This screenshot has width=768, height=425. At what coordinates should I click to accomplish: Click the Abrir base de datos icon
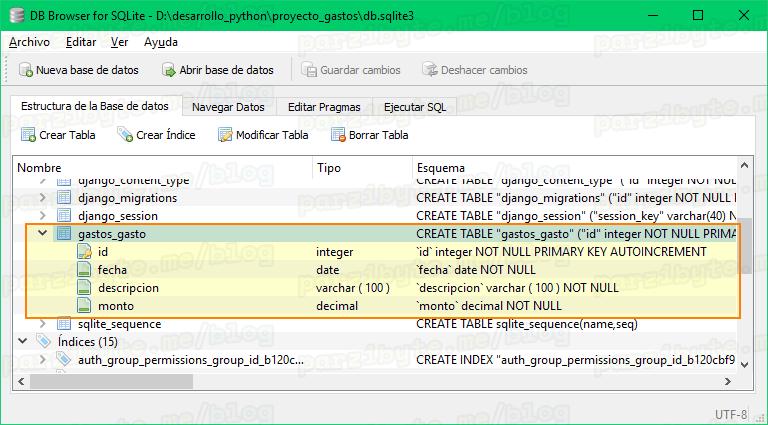pos(166,70)
